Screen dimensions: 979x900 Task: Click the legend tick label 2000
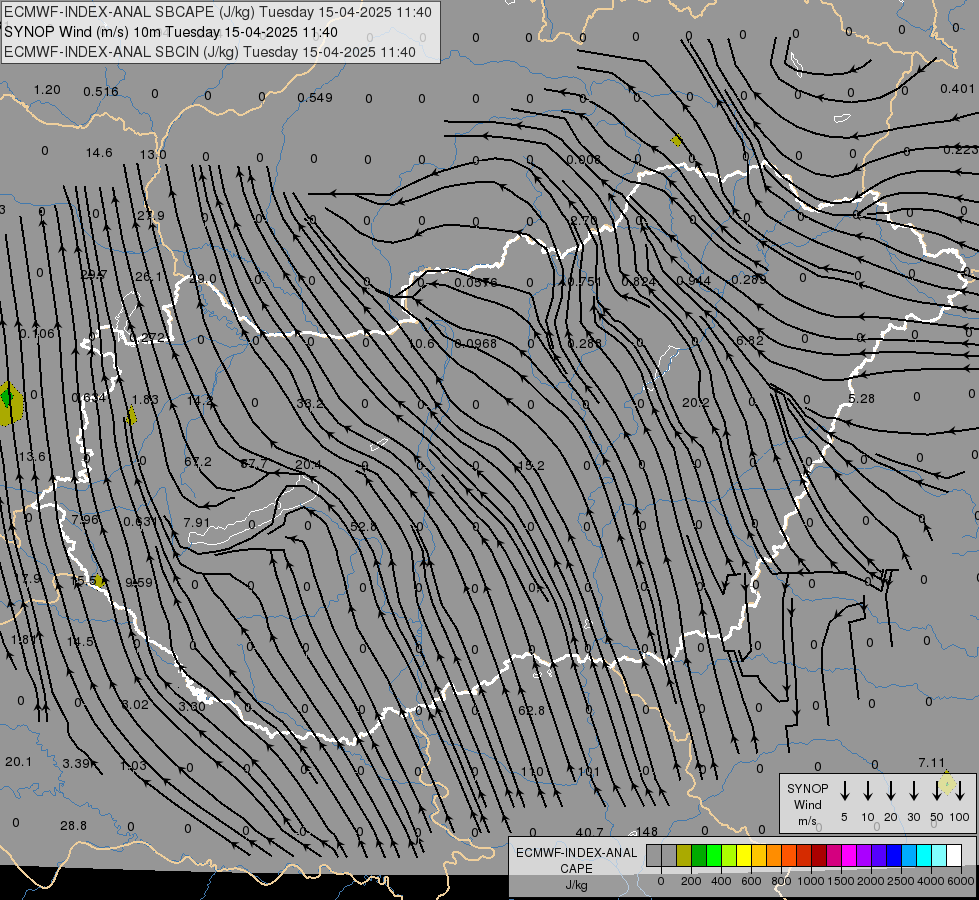870,881
